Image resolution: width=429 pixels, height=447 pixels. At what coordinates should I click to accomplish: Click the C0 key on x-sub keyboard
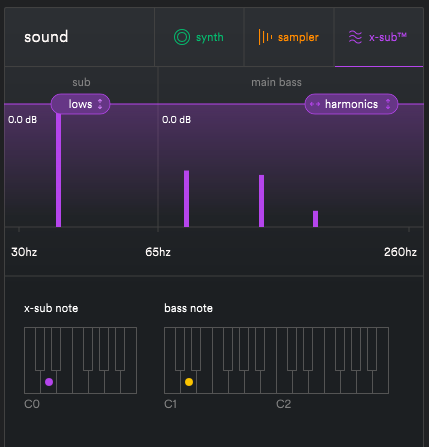point(32,382)
